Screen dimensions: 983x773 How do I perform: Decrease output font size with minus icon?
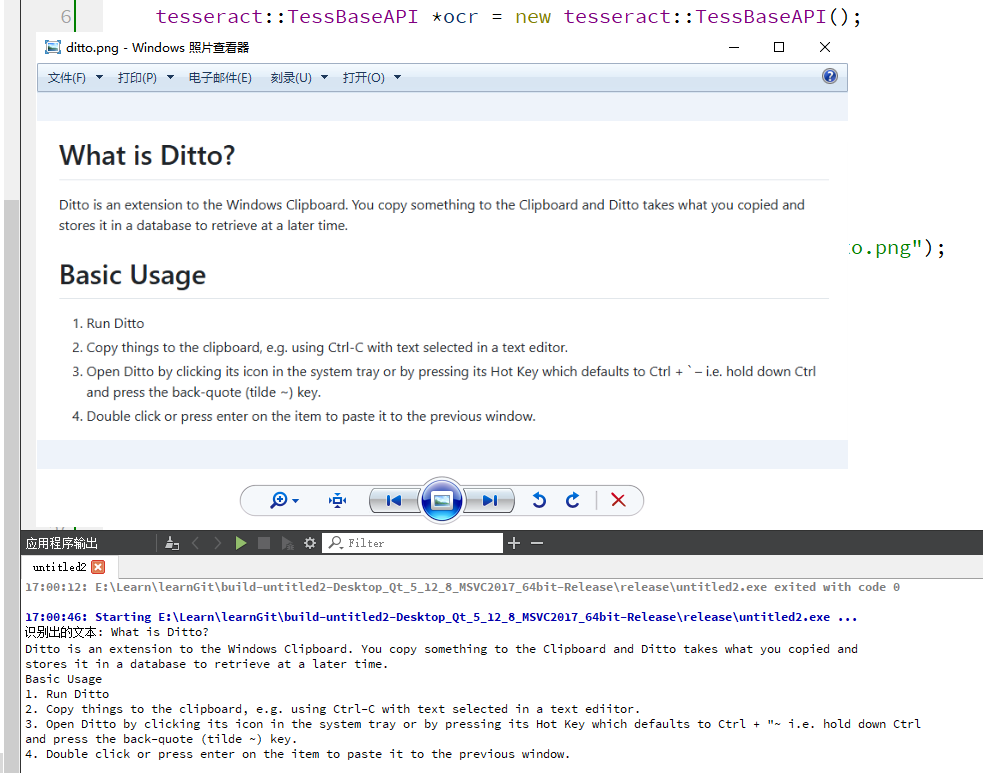(x=537, y=543)
